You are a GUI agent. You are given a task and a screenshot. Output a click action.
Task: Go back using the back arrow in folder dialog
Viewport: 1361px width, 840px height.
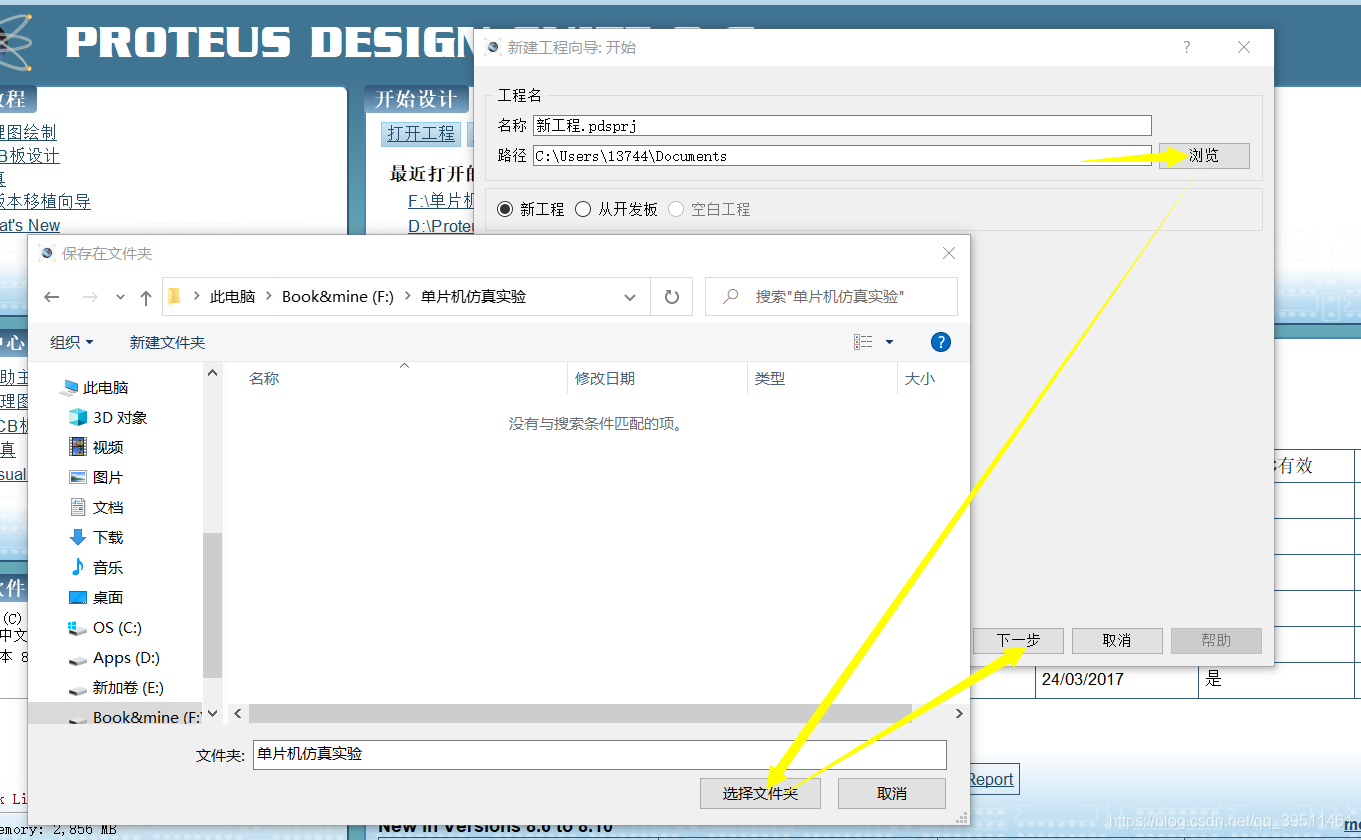[52, 297]
